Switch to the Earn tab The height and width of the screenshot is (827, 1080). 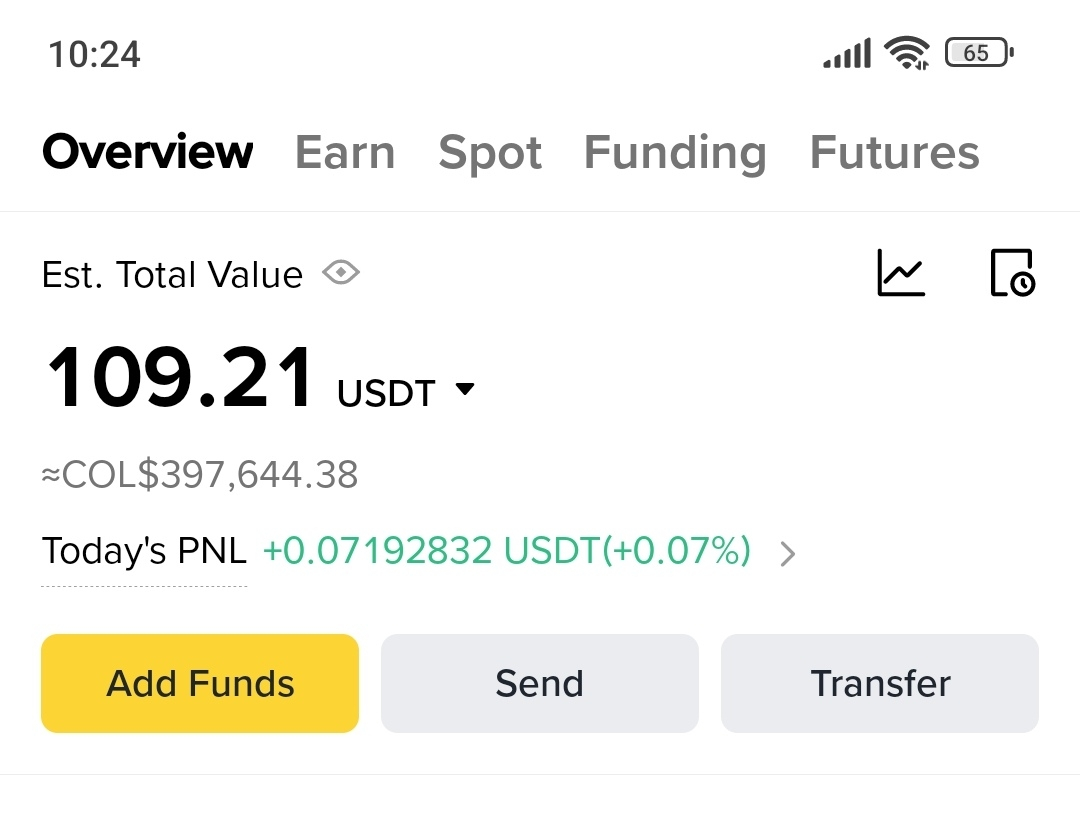coord(345,153)
